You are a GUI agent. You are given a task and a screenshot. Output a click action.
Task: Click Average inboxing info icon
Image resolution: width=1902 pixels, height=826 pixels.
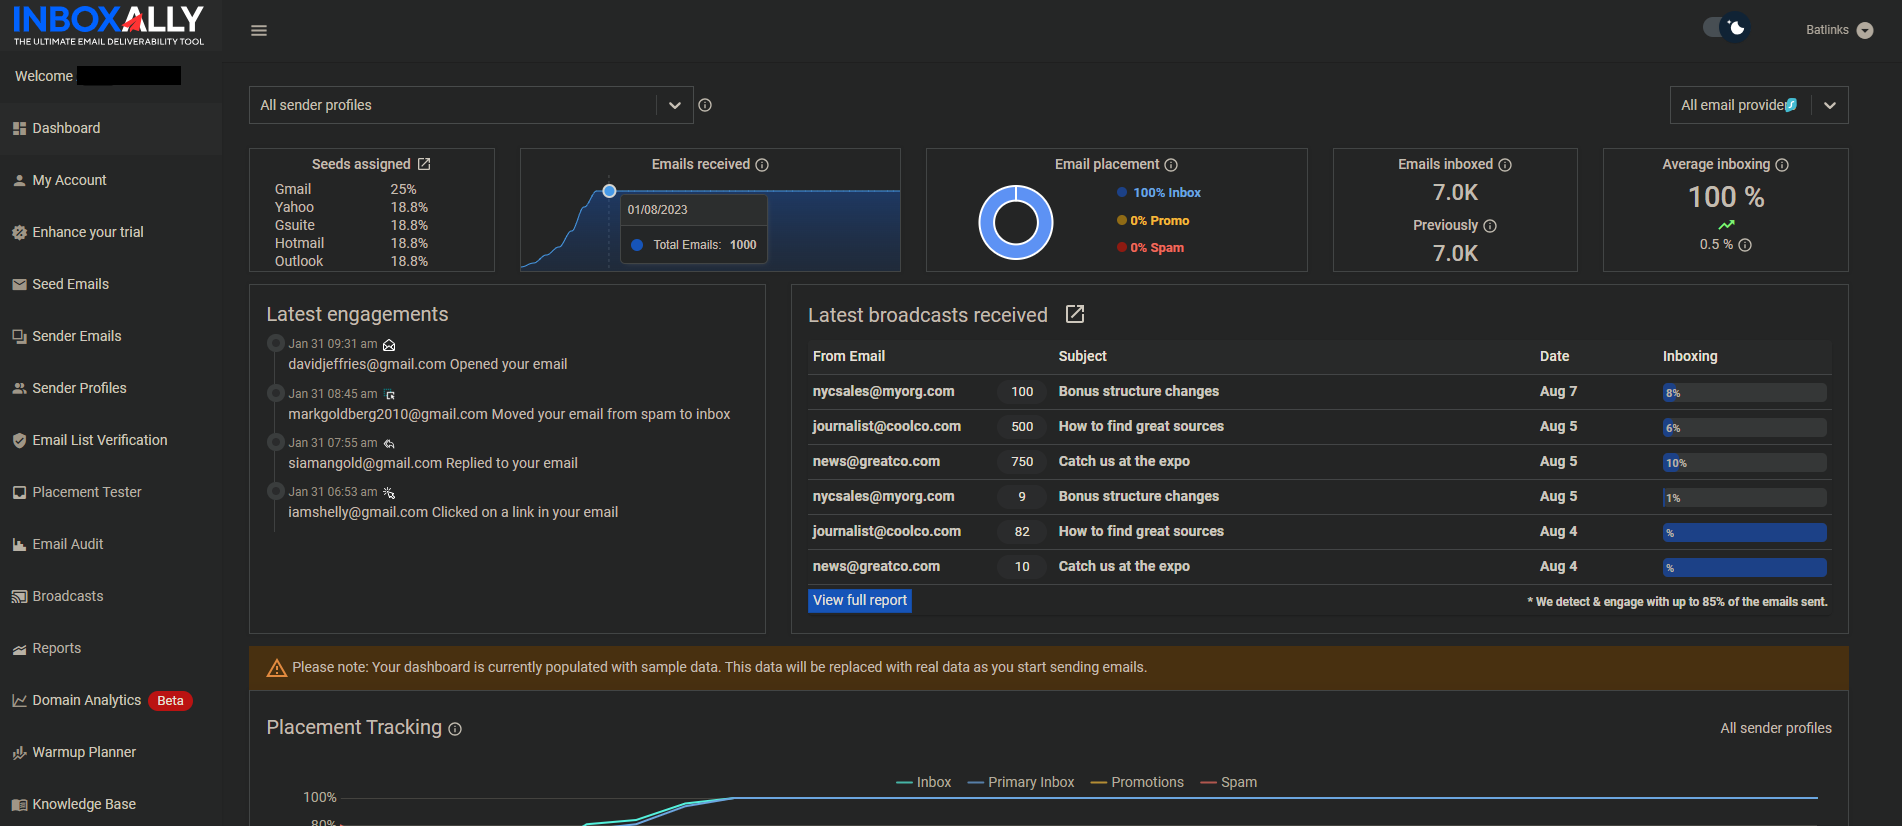1782,165
